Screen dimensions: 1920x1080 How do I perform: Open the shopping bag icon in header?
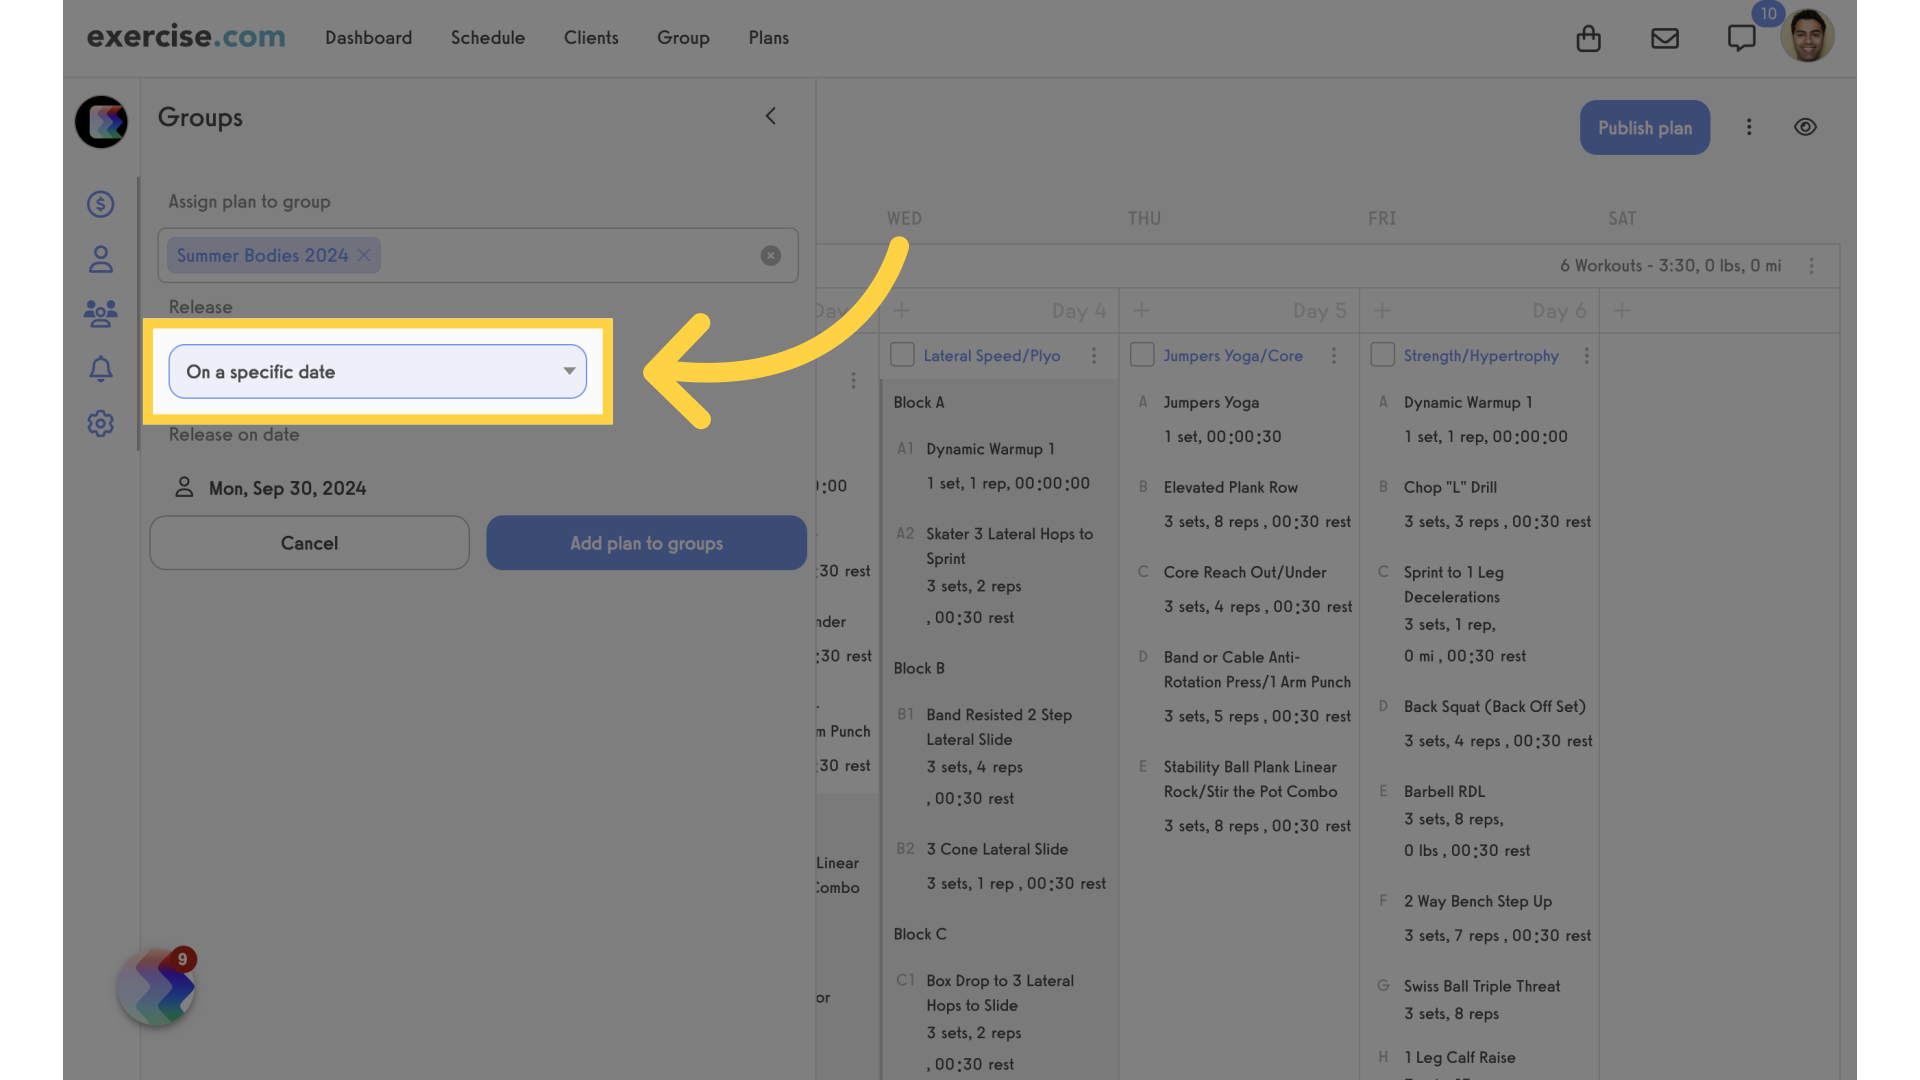(x=1588, y=38)
